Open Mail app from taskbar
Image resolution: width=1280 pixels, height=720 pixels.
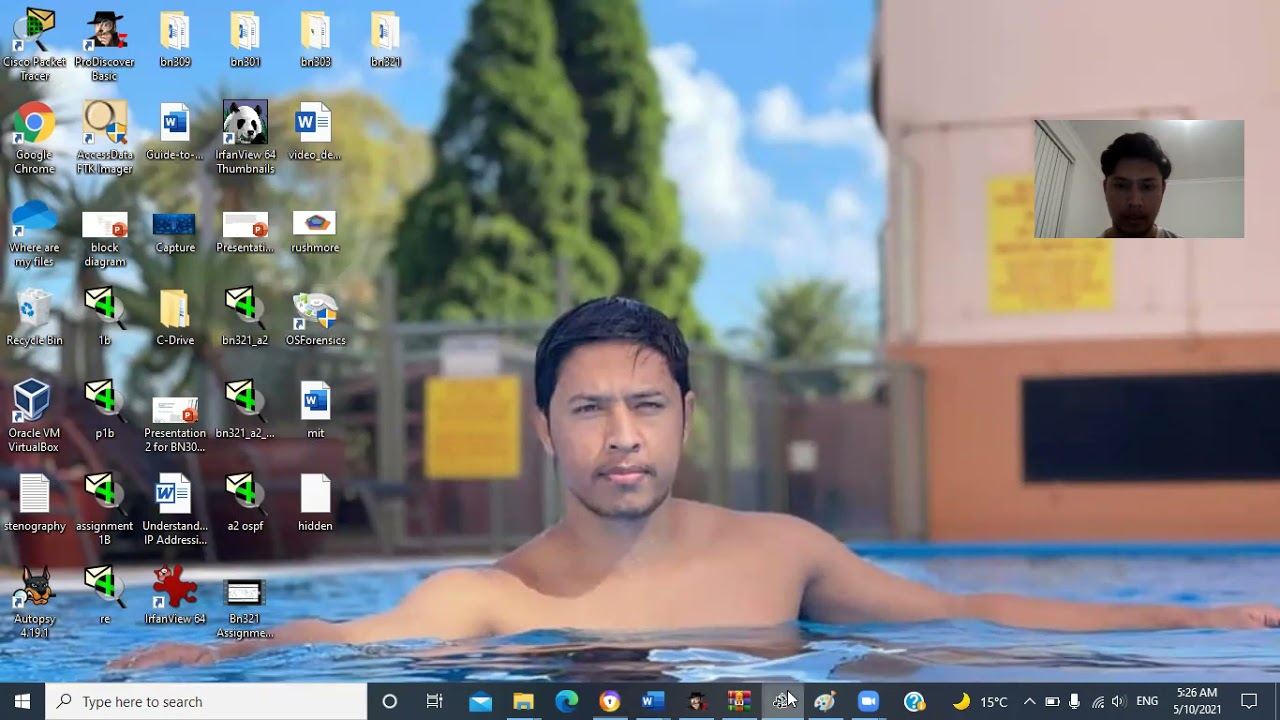pos(480,701)
